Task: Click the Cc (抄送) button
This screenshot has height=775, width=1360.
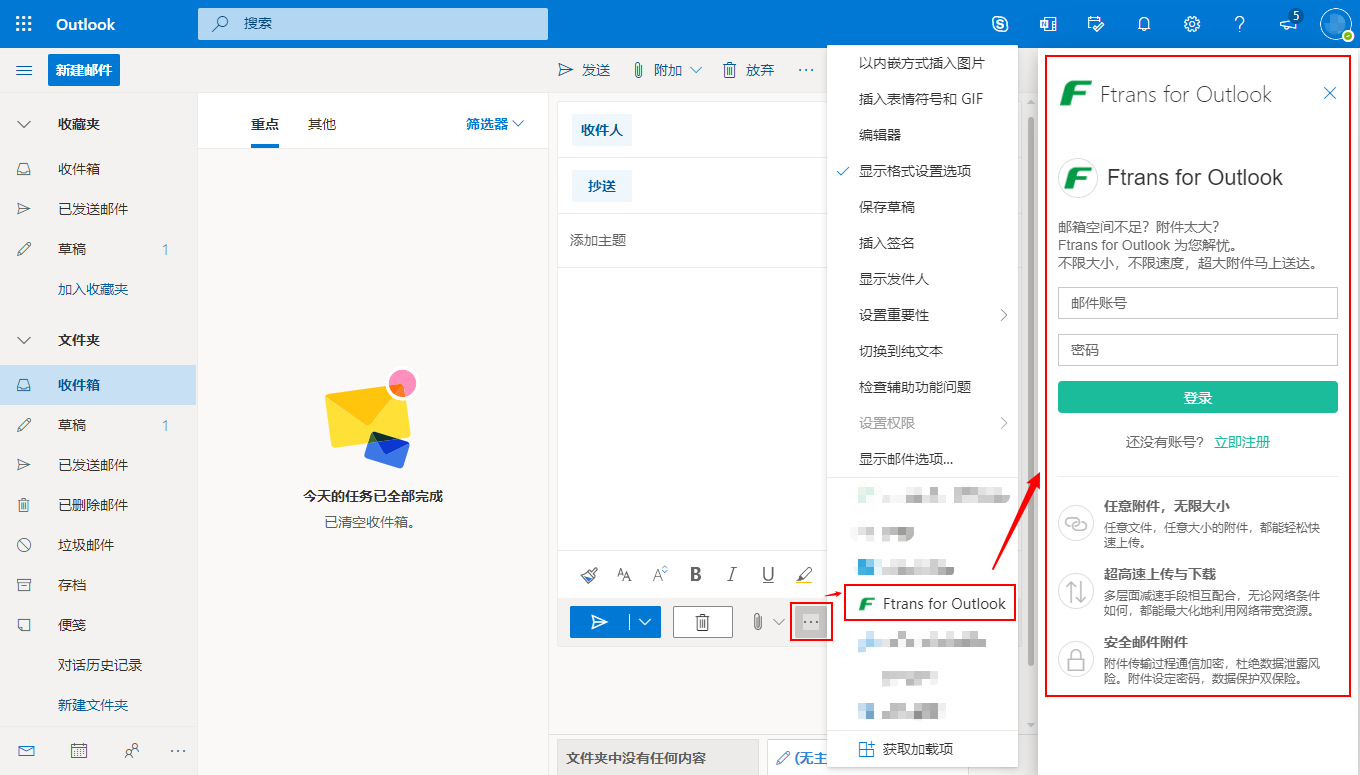Action: pyautogui.click(x=602, y=186)
